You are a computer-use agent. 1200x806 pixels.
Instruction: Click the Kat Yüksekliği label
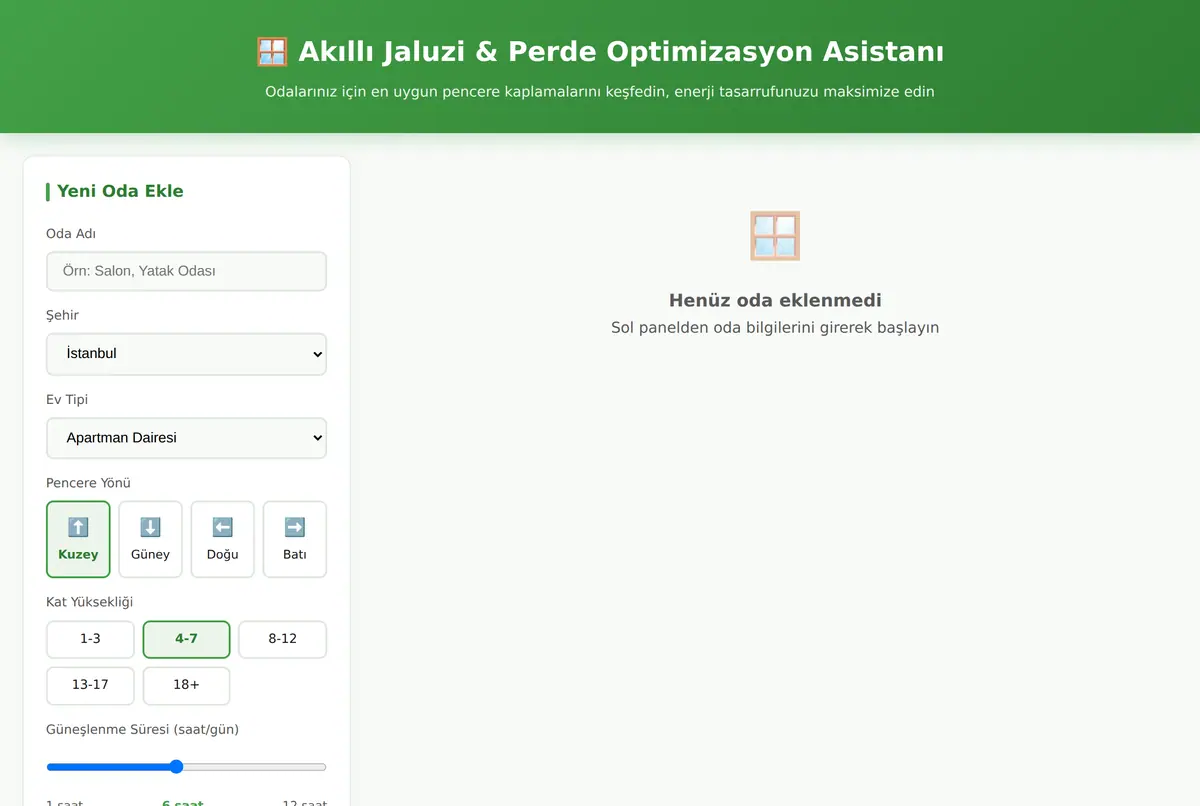(x=89, y=602)
